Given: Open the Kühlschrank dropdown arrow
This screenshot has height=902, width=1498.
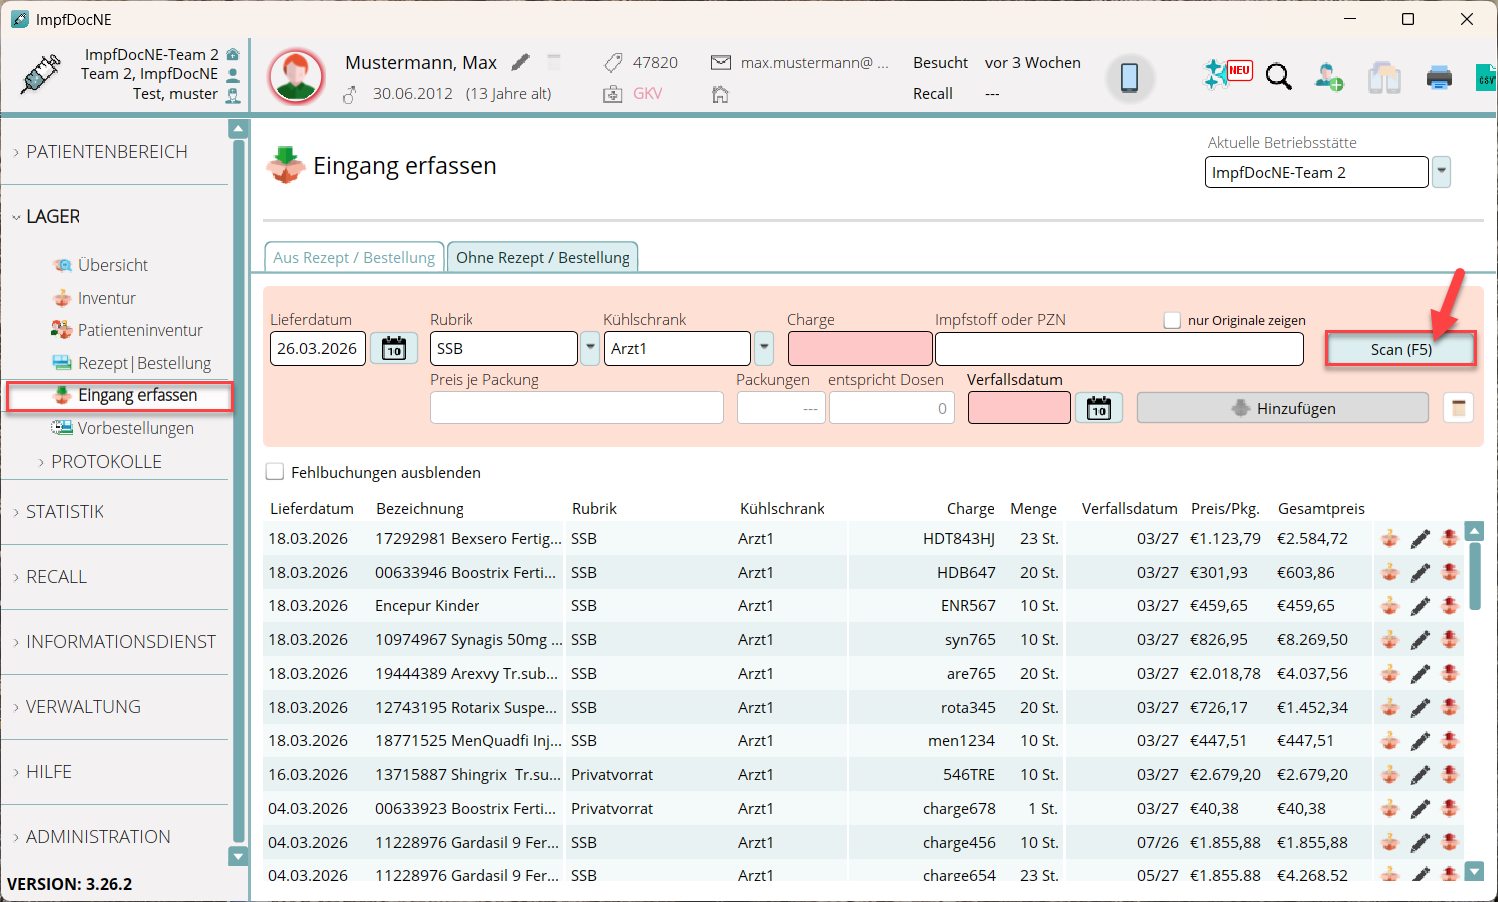Looking at the screenshot, I should 764,348.
